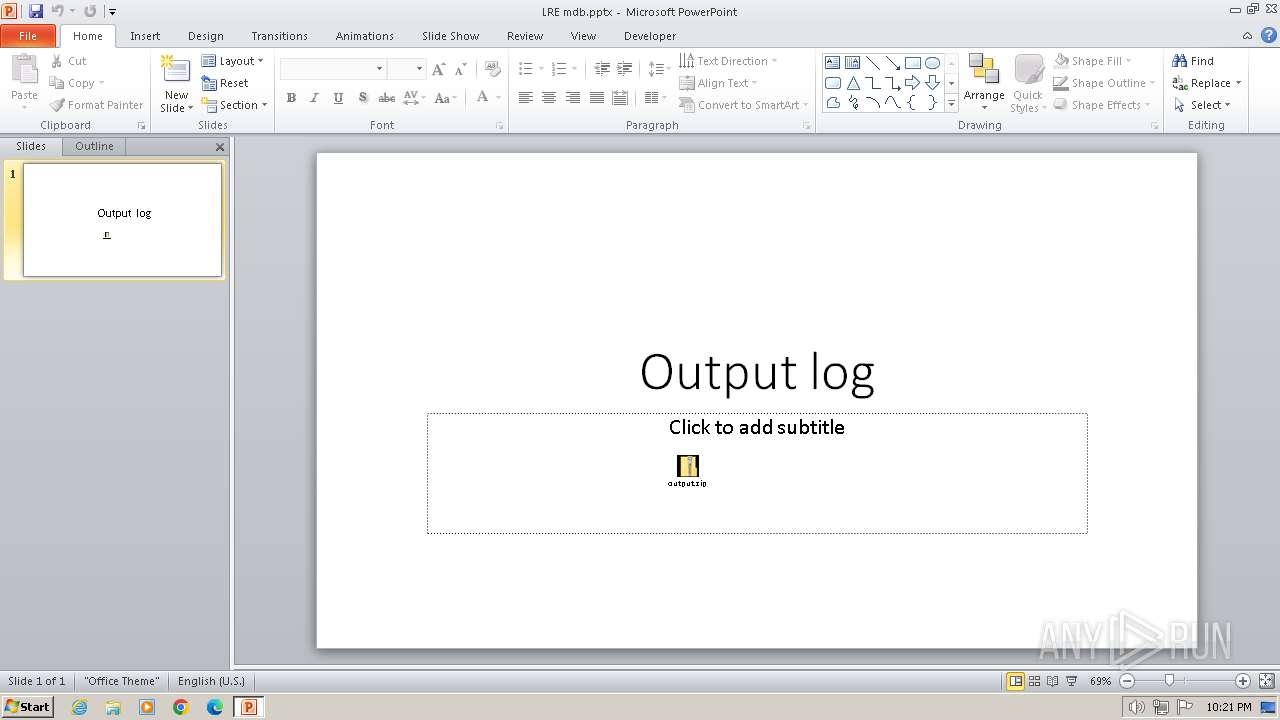Open the Align Text dropdown

point(718,83)
